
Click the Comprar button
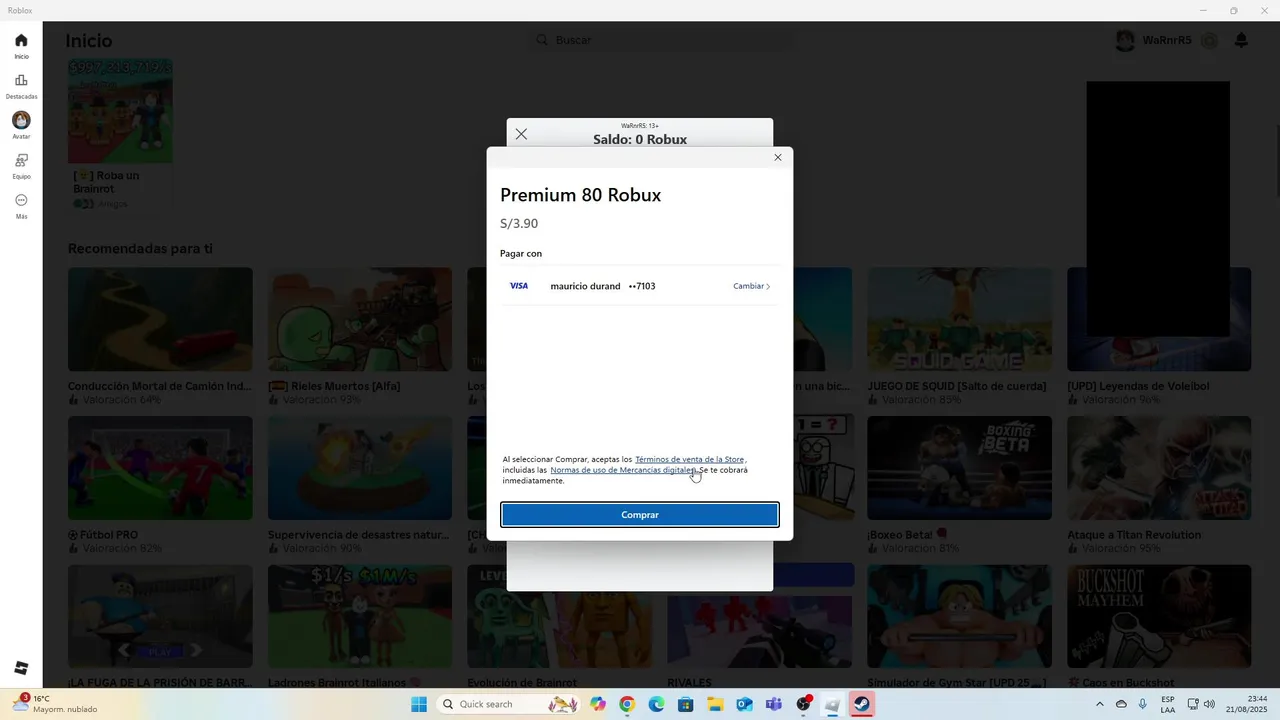640,515
